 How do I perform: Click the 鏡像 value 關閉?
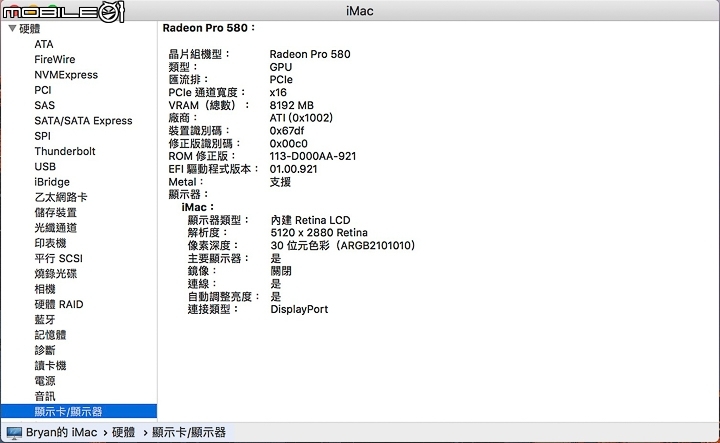click(x=281, y=271)
